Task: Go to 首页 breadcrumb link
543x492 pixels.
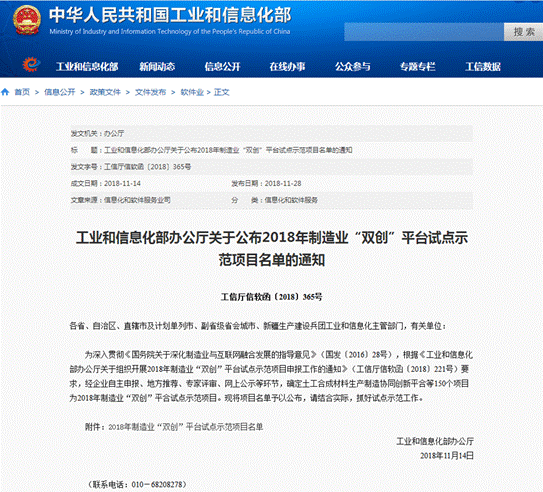Action: 22,92
